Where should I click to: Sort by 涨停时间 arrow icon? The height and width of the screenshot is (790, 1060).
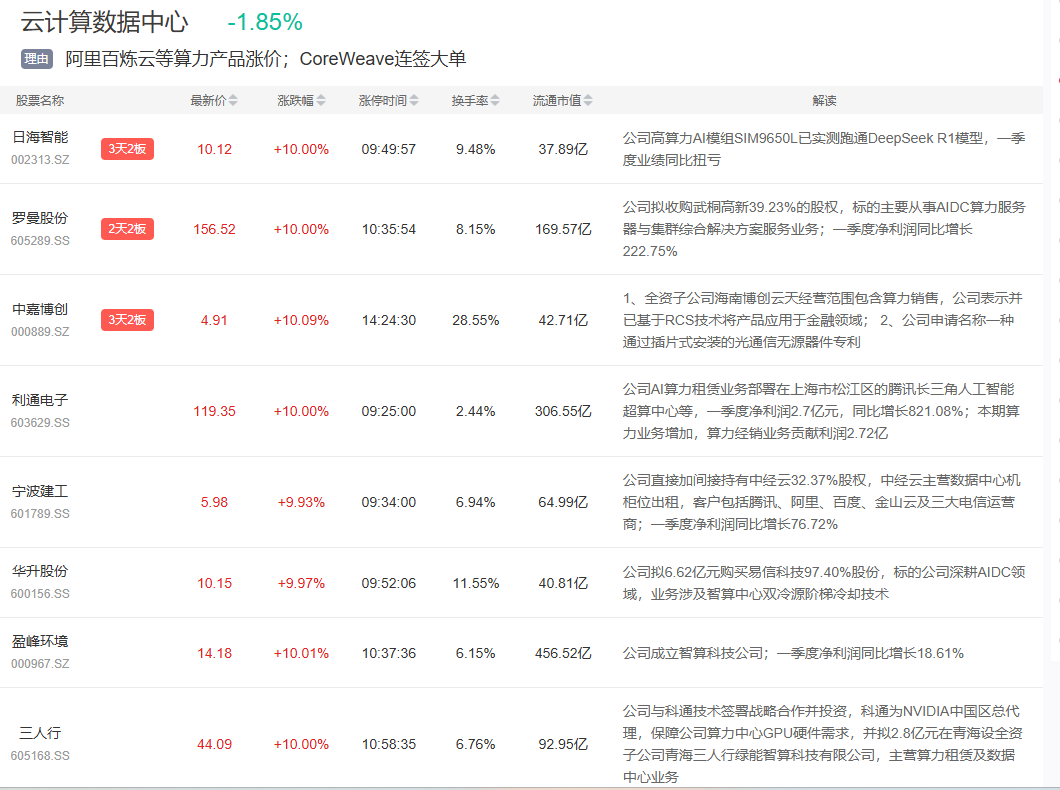pos(414,101)
